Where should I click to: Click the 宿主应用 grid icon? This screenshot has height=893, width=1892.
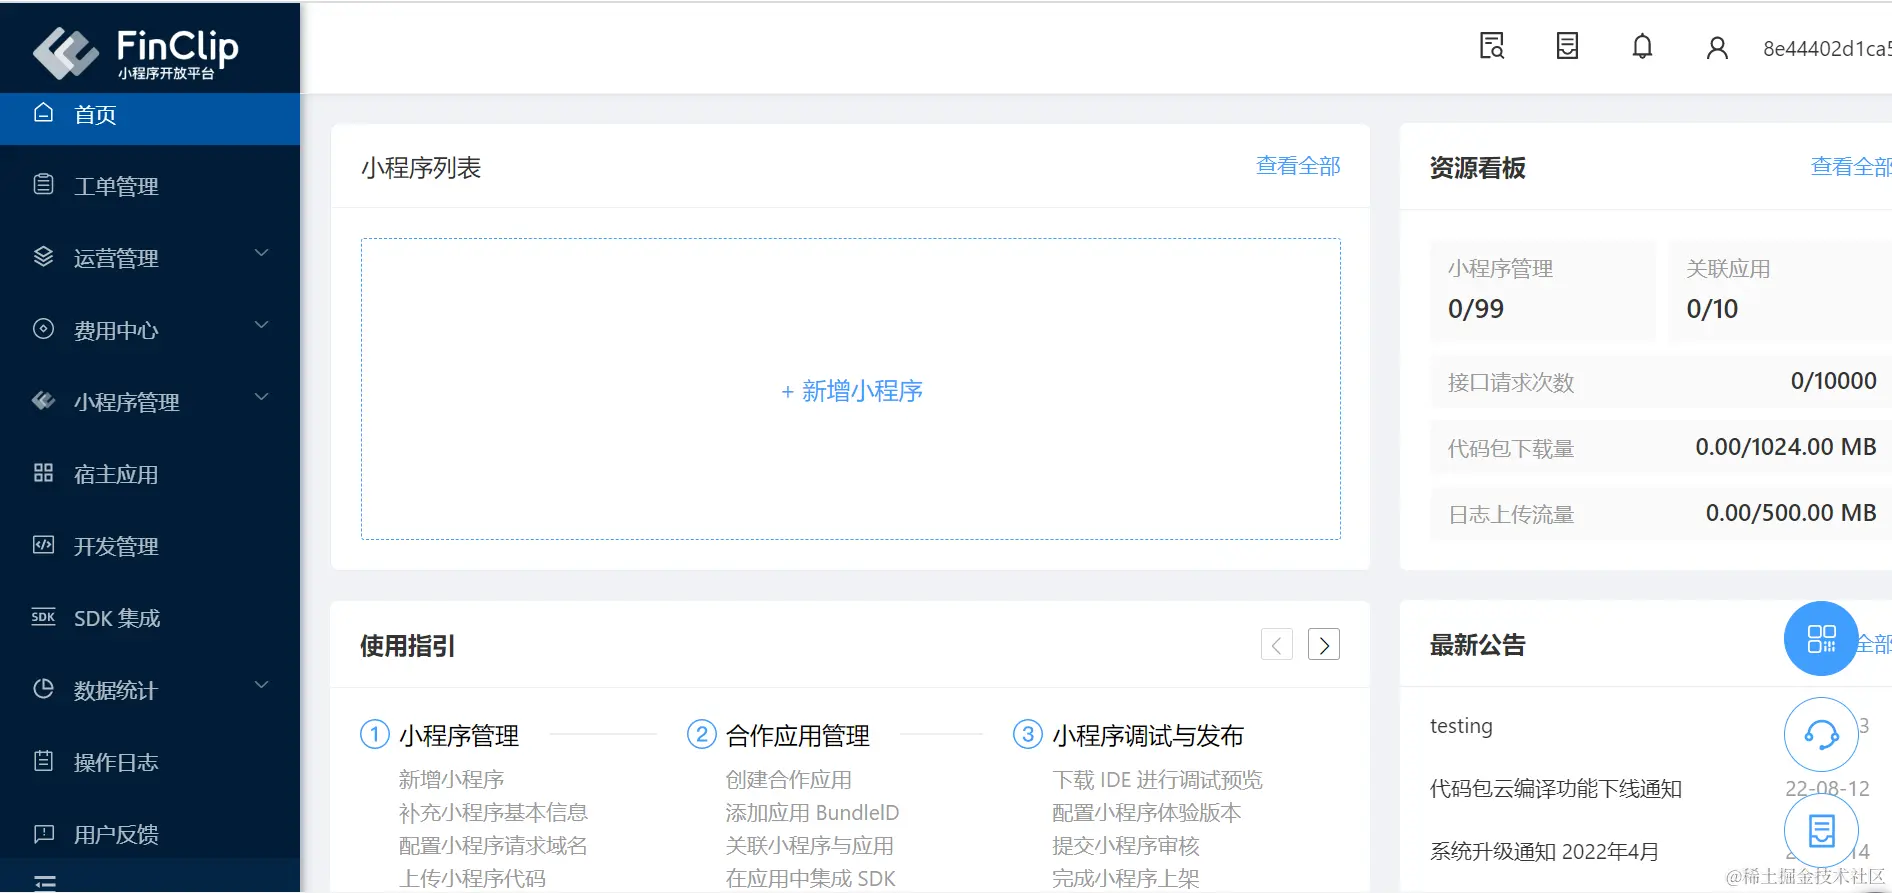(x=43, y=473)
